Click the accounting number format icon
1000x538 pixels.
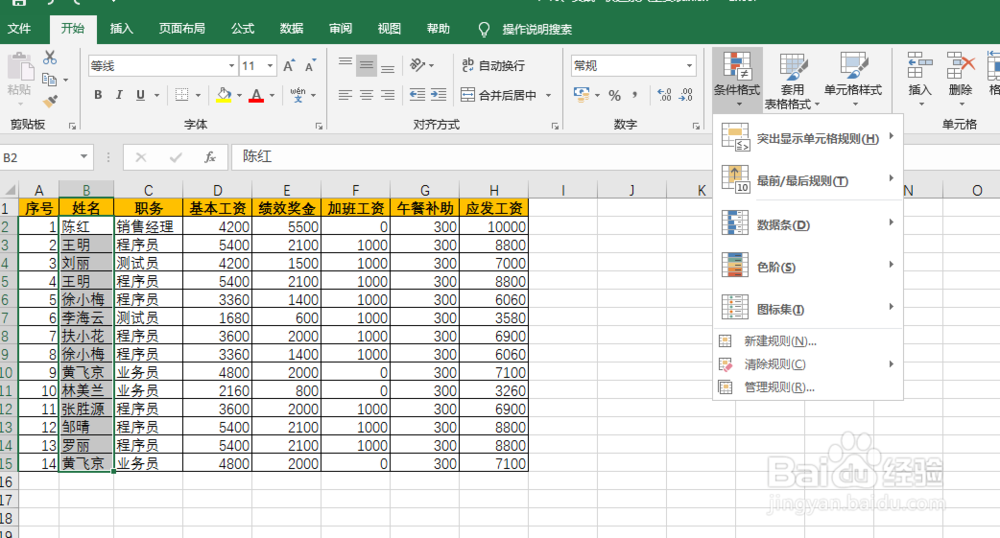pos(581,95)
